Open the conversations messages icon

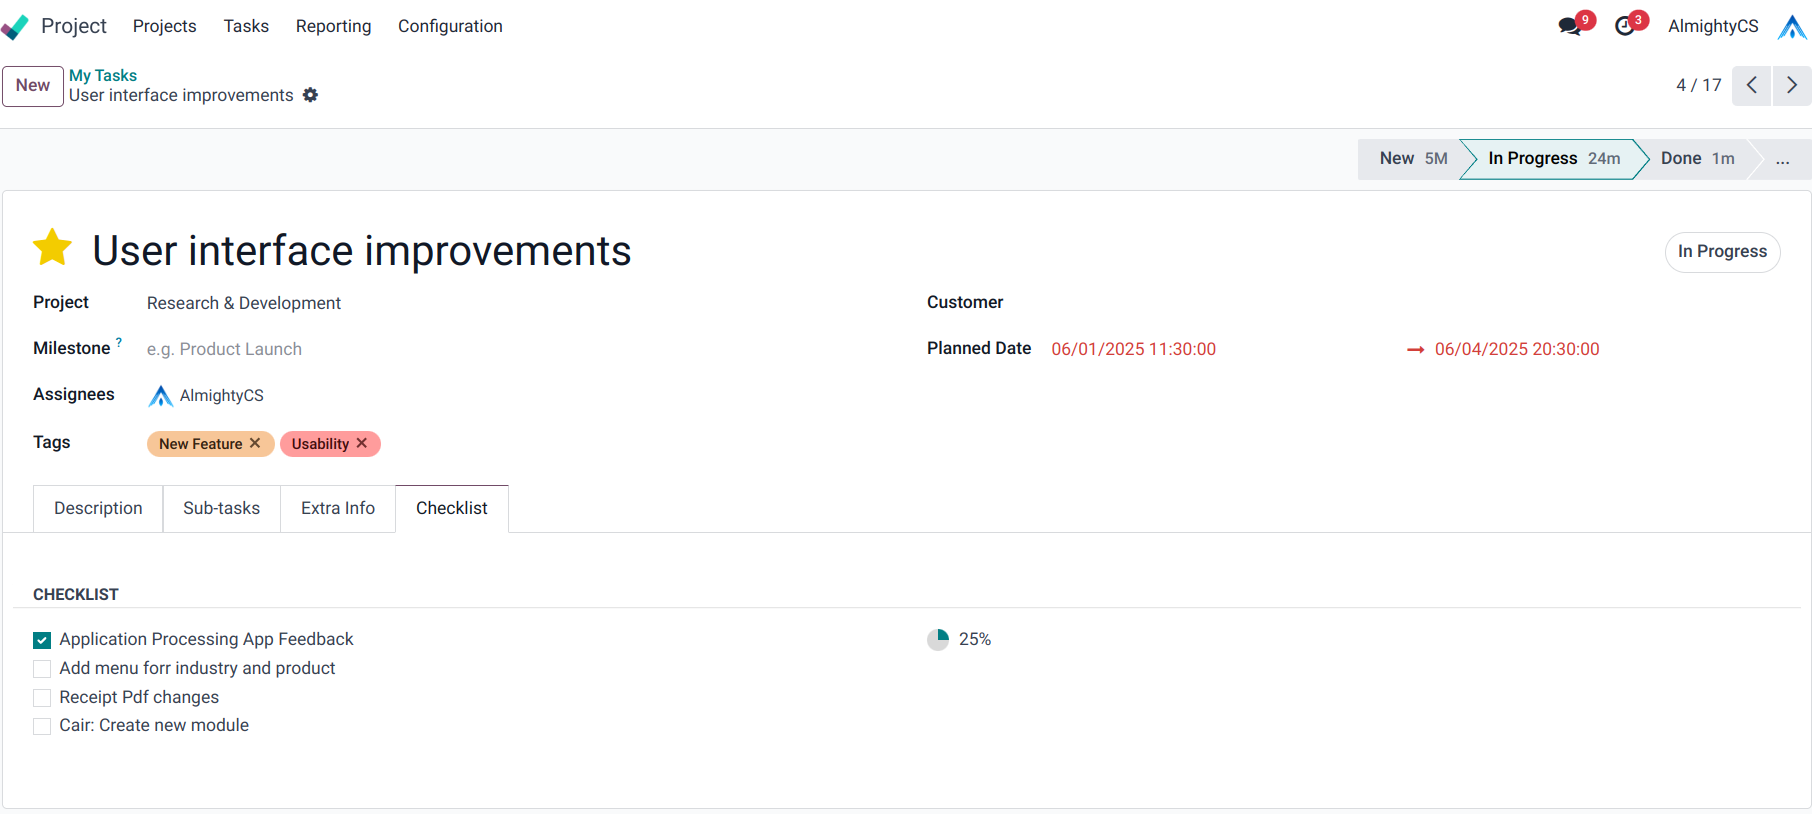(x=1570, y=26)
